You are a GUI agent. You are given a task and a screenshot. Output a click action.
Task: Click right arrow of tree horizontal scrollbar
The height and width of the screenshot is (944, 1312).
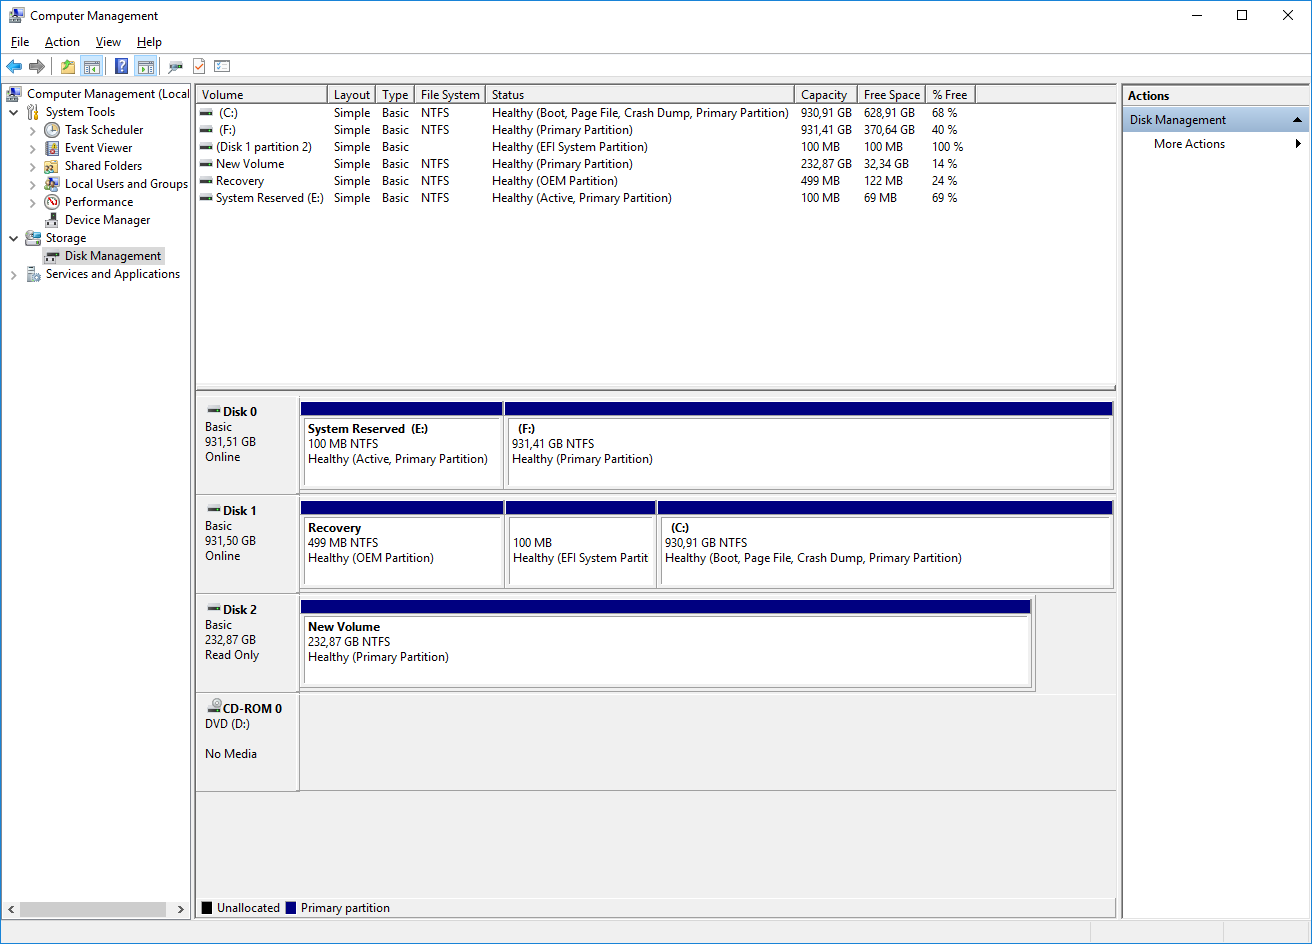[181, 910]
